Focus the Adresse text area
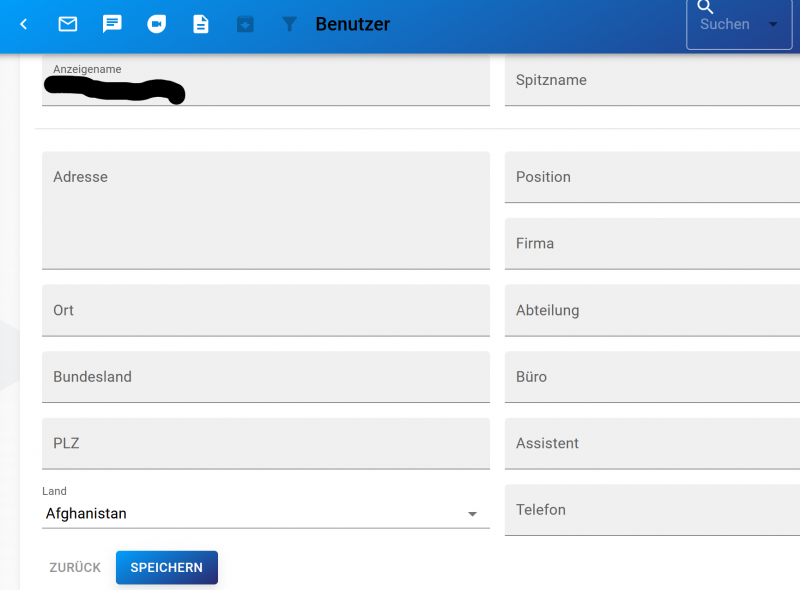 click(x=265, y=210)
